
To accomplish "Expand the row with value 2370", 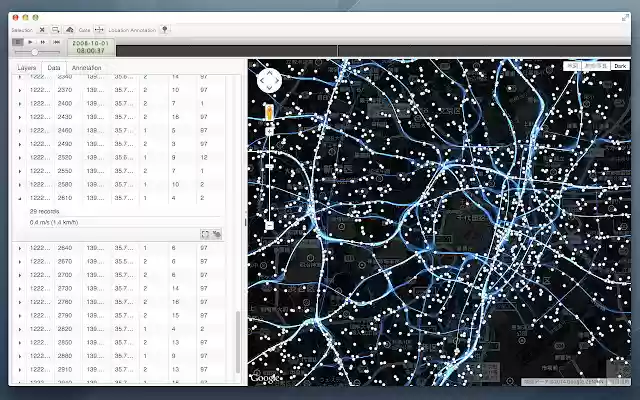I will click(20, 90).
